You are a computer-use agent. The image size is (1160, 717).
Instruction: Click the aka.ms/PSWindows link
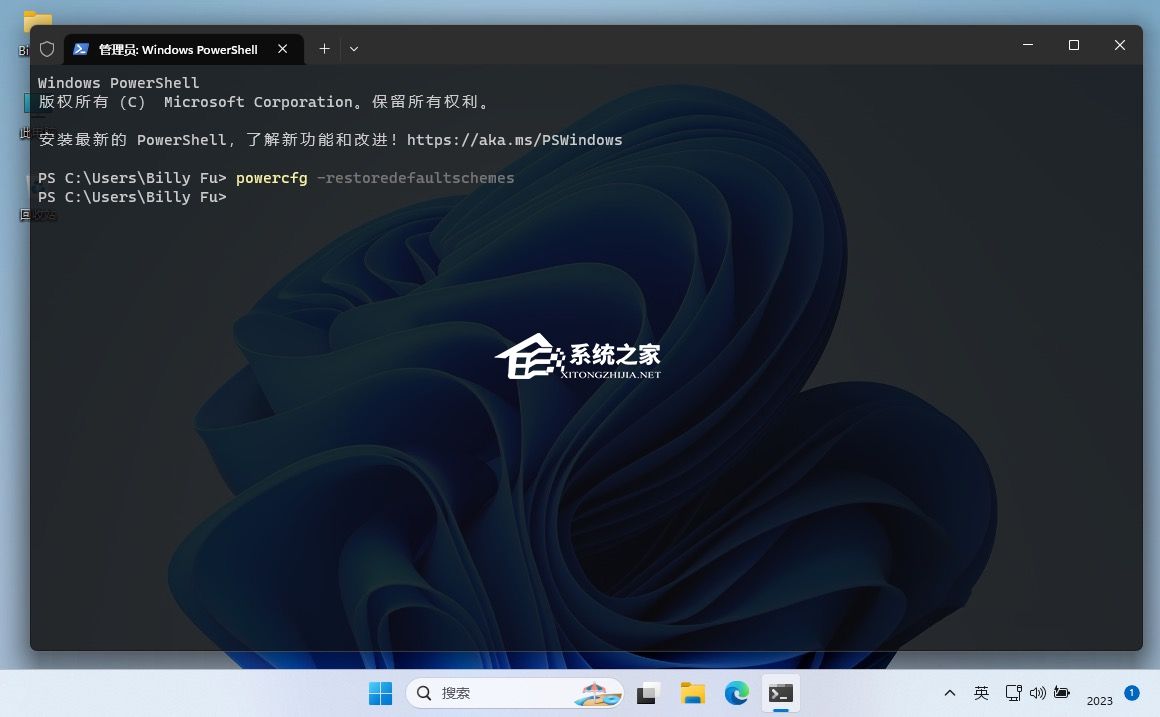point(514,140)
